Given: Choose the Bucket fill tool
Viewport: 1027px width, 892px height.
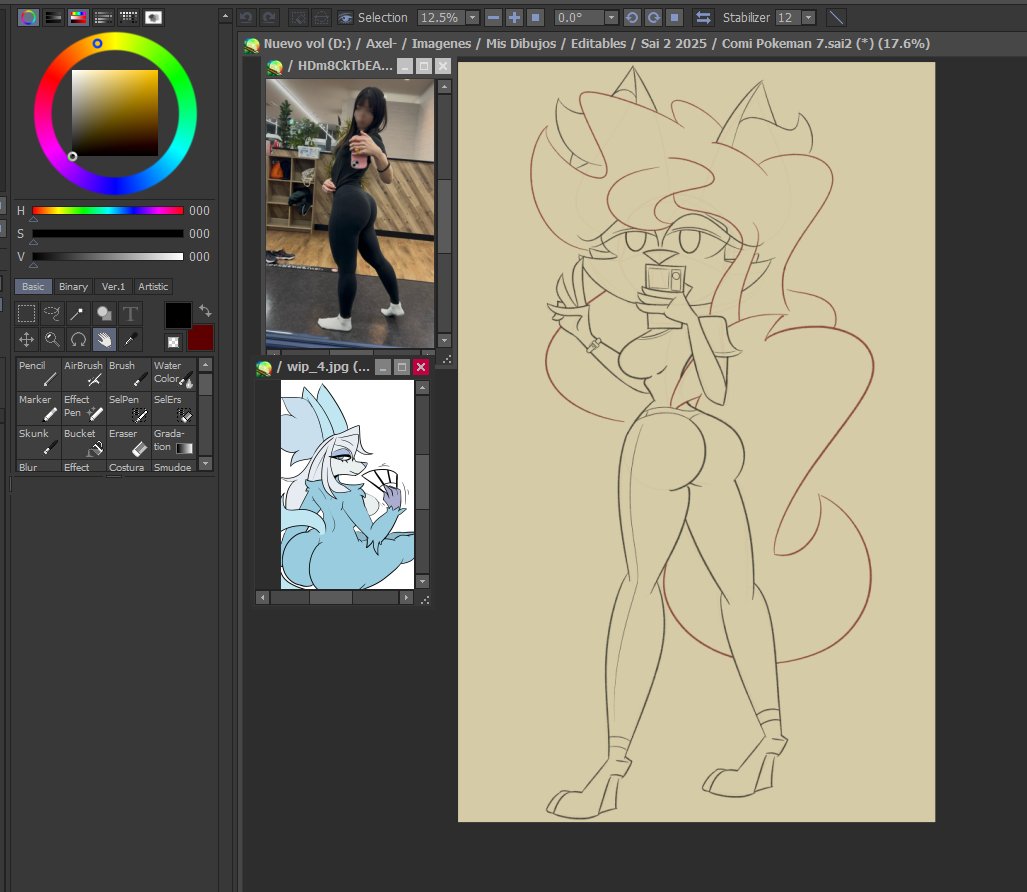Looking at the screenshot, I should coord(83,441).
